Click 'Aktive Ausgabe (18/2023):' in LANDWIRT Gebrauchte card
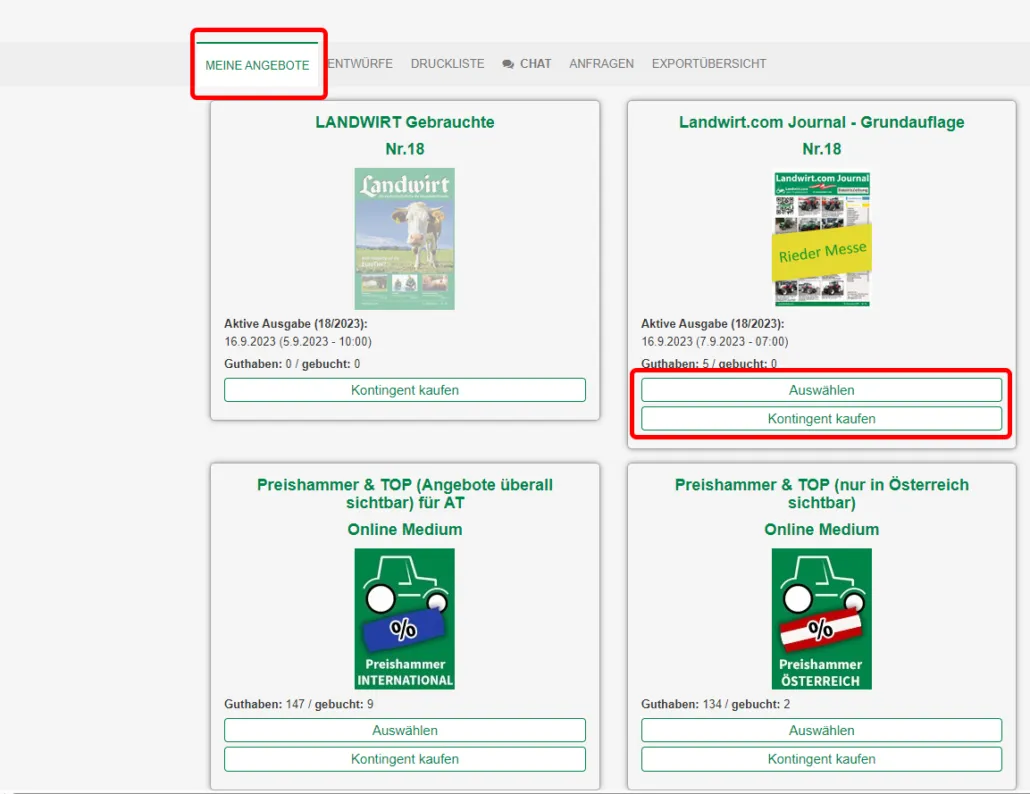This screenshot has width=1030, height=794. tap(296, 324)
